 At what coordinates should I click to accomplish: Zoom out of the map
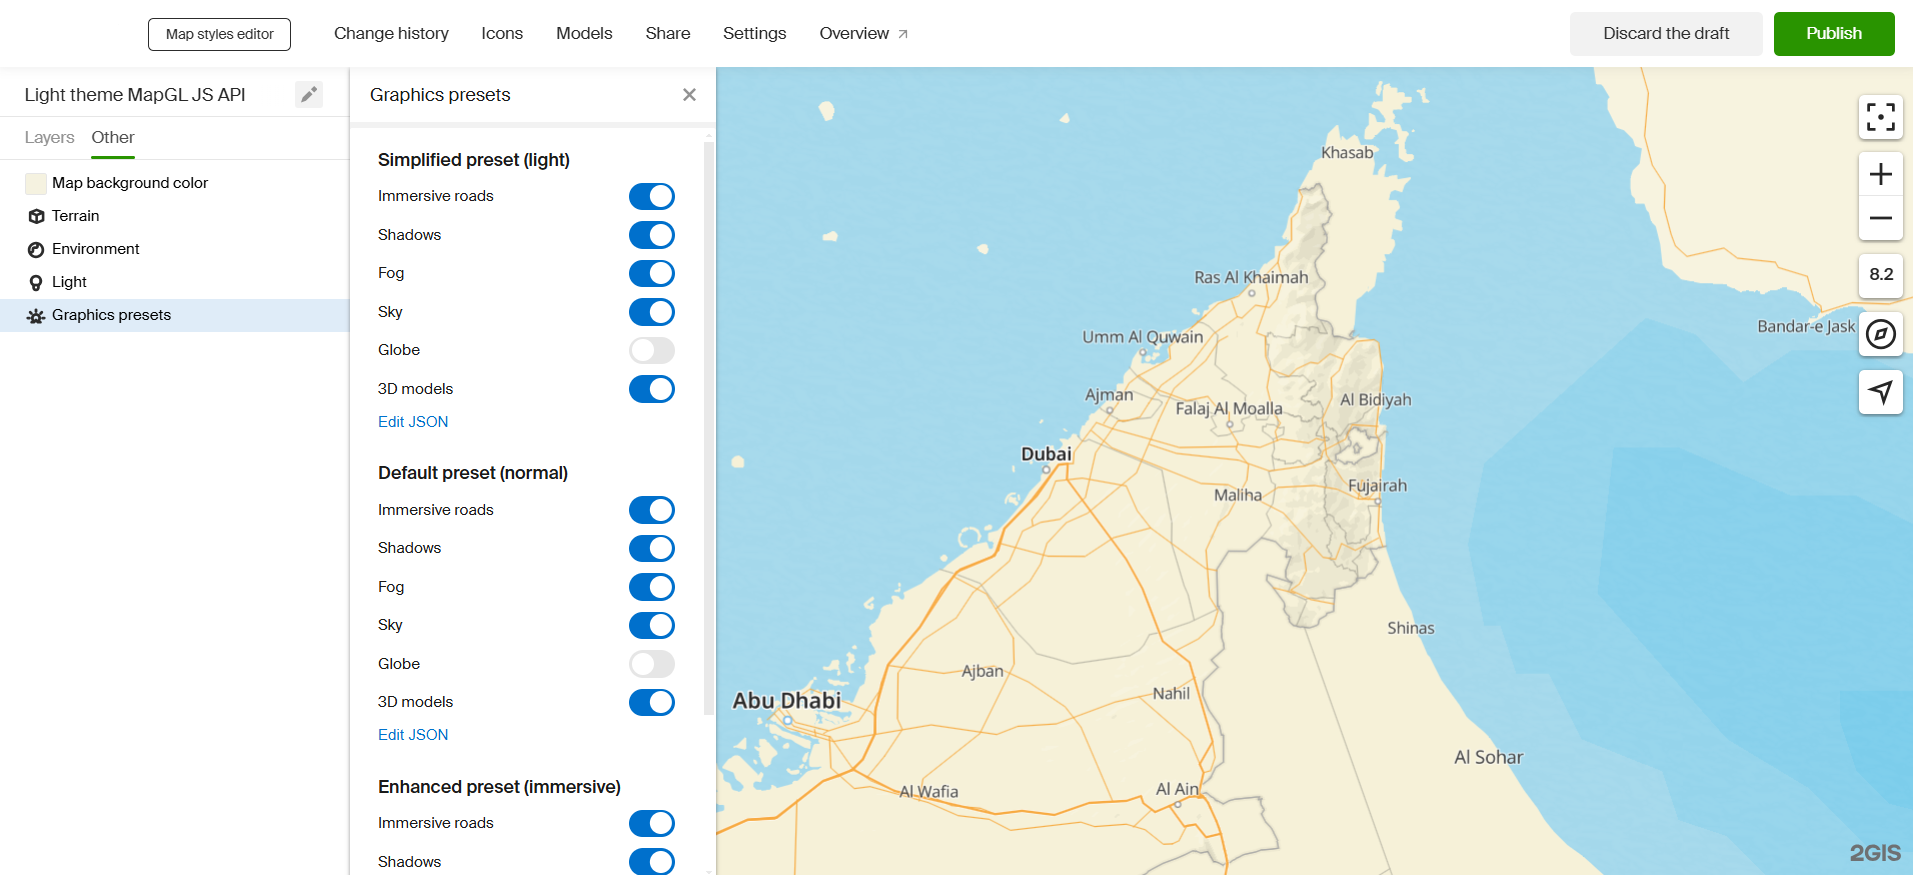pyautogui.click(x=1880, y=218)
